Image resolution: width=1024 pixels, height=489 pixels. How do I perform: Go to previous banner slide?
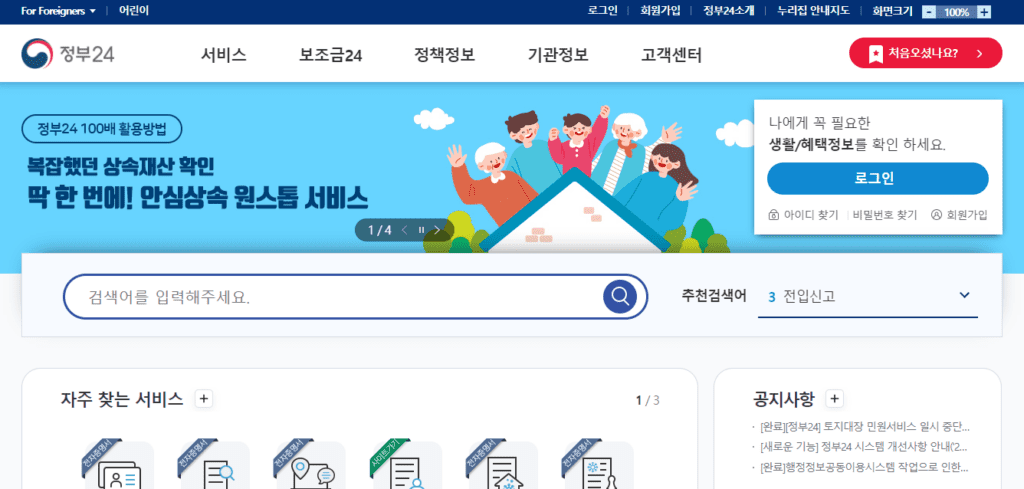(404, 230)
